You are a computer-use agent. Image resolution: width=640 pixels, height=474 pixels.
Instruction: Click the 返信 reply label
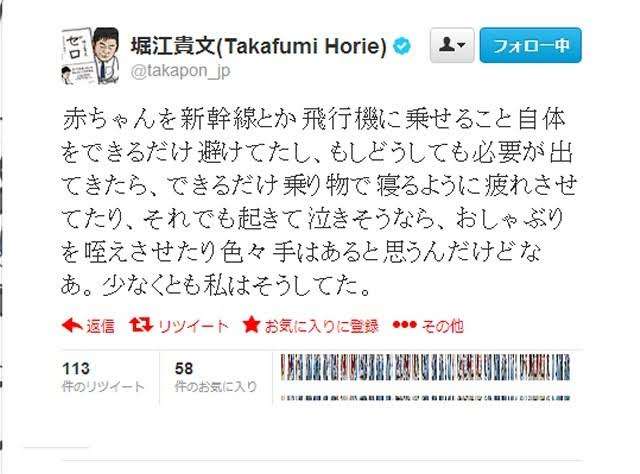click(x=100, y=326)
